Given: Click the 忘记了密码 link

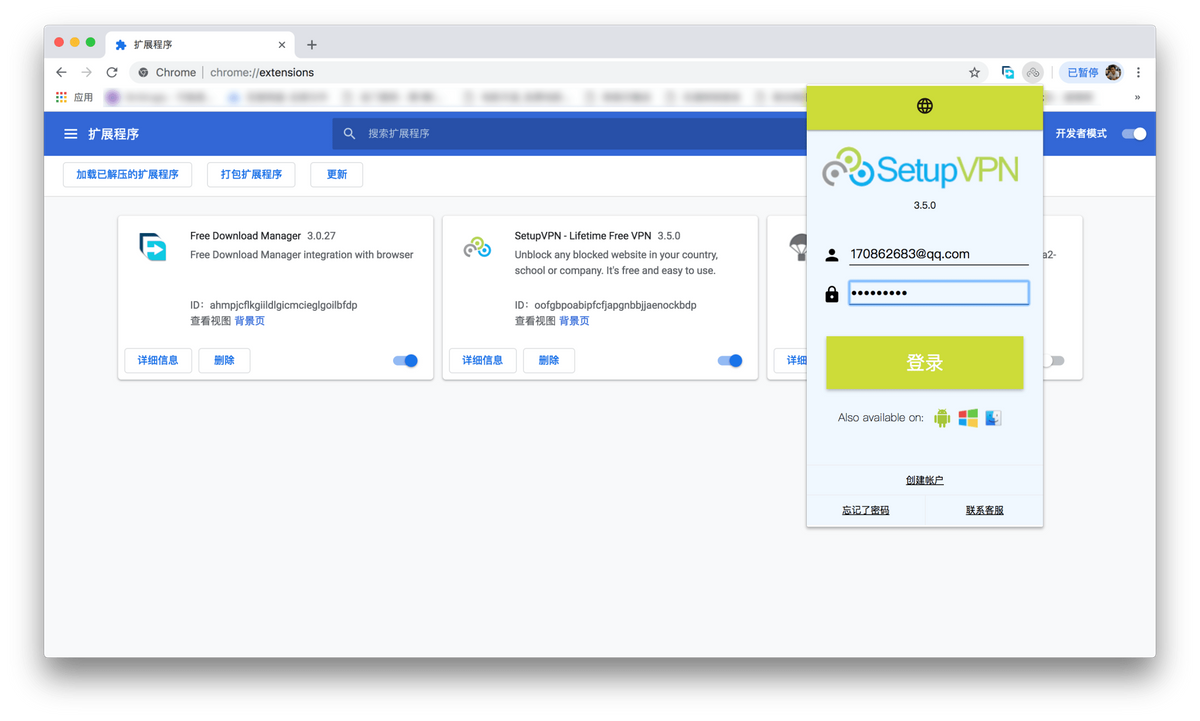Looking at the screenshot, I should (866, 511).
